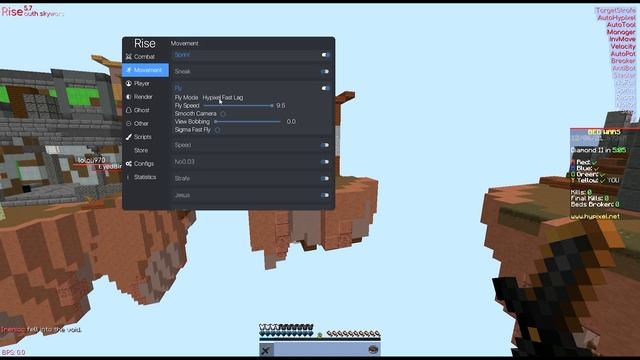Image resolution: width=640 pixels, height=360 pixels.
Task: Click Manager in the active modules list
Action: click(621, 32)
